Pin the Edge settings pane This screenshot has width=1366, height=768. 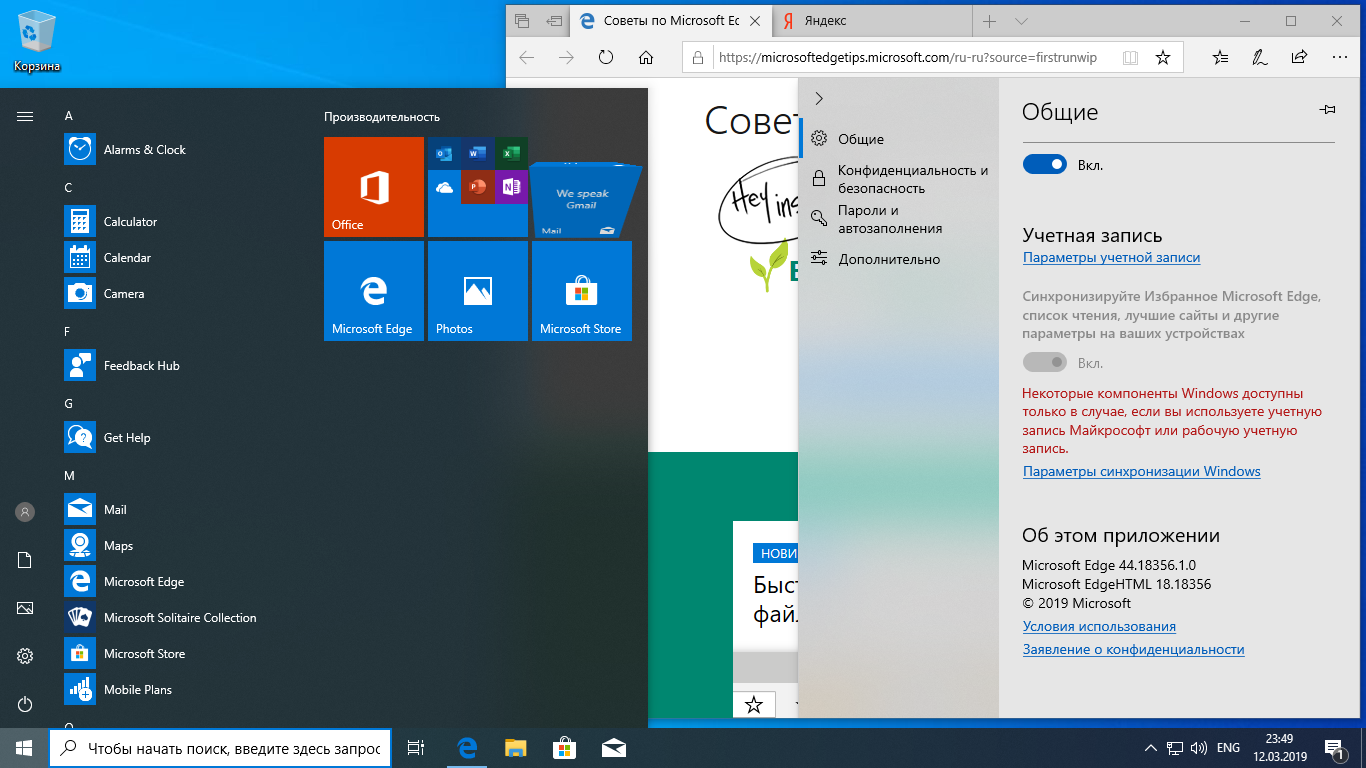click(1328, 110)
